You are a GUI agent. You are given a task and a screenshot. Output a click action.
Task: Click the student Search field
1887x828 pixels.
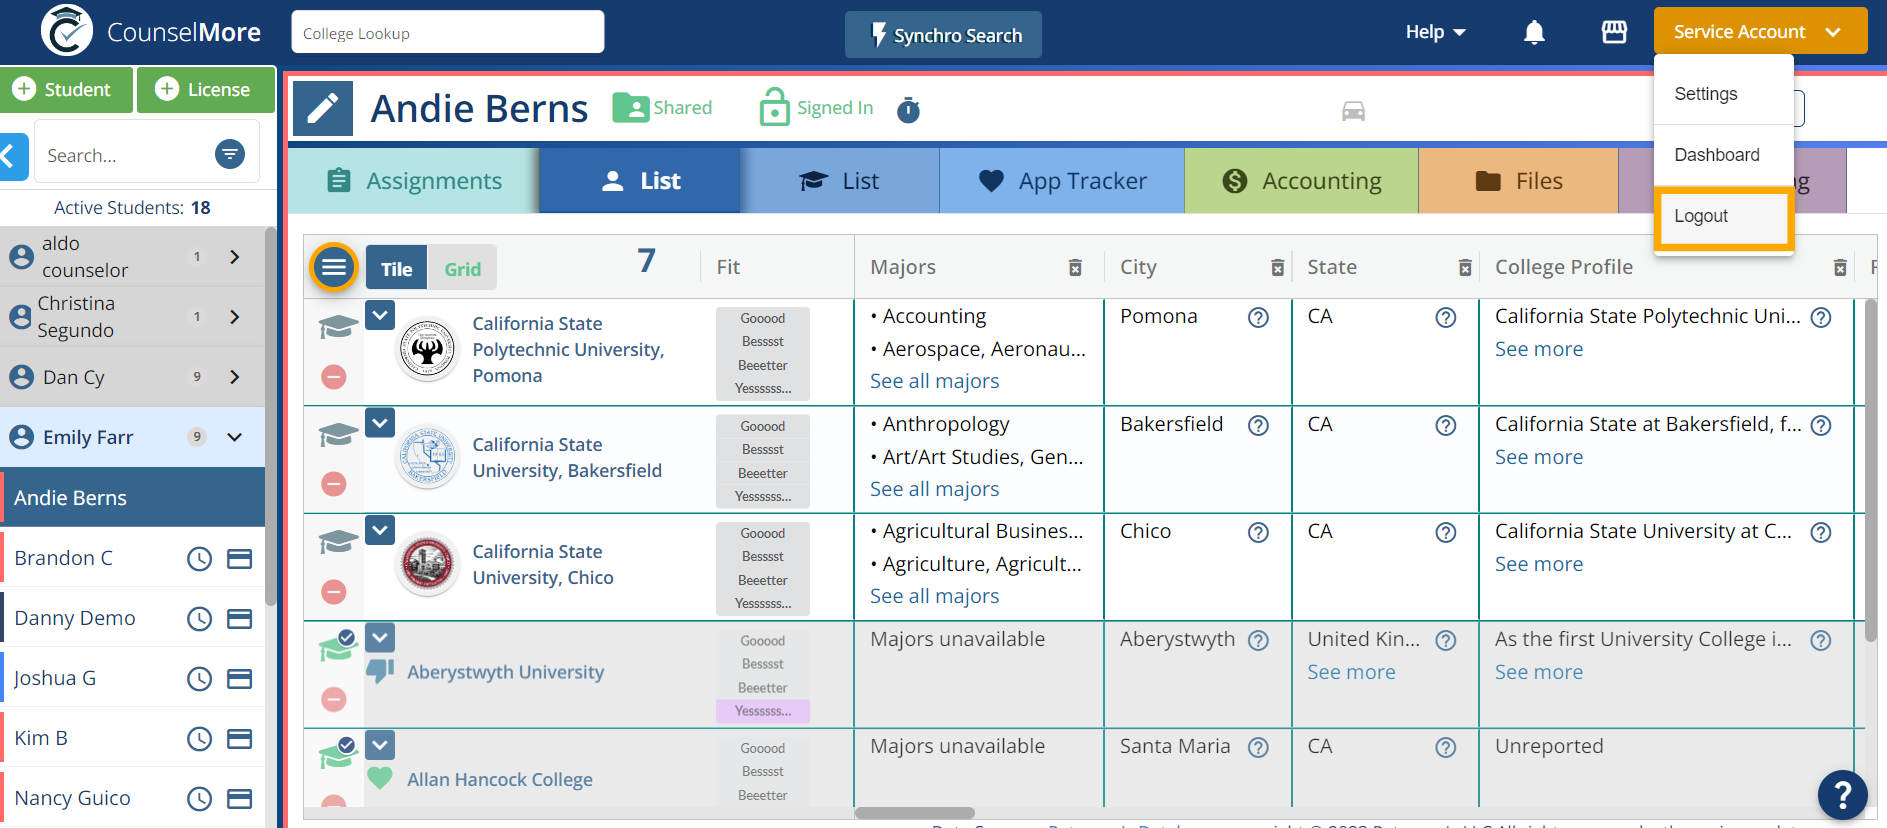click(125, 155)
